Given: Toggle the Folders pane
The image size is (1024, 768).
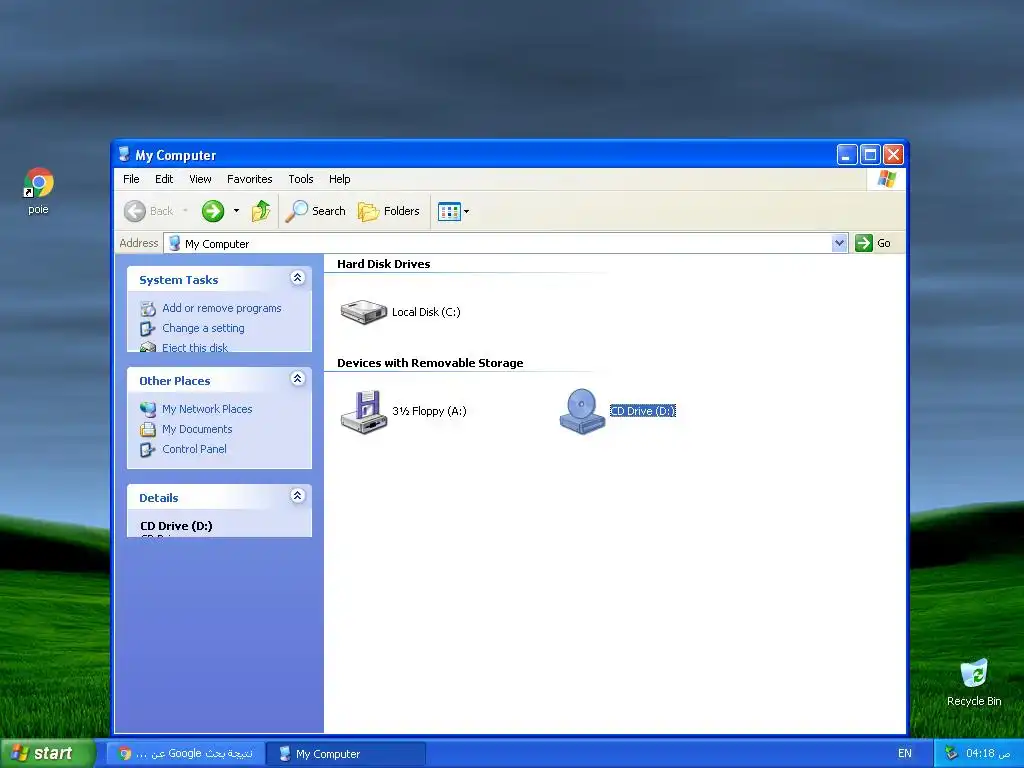Looking at the screenshot, I should click(389, 211).
